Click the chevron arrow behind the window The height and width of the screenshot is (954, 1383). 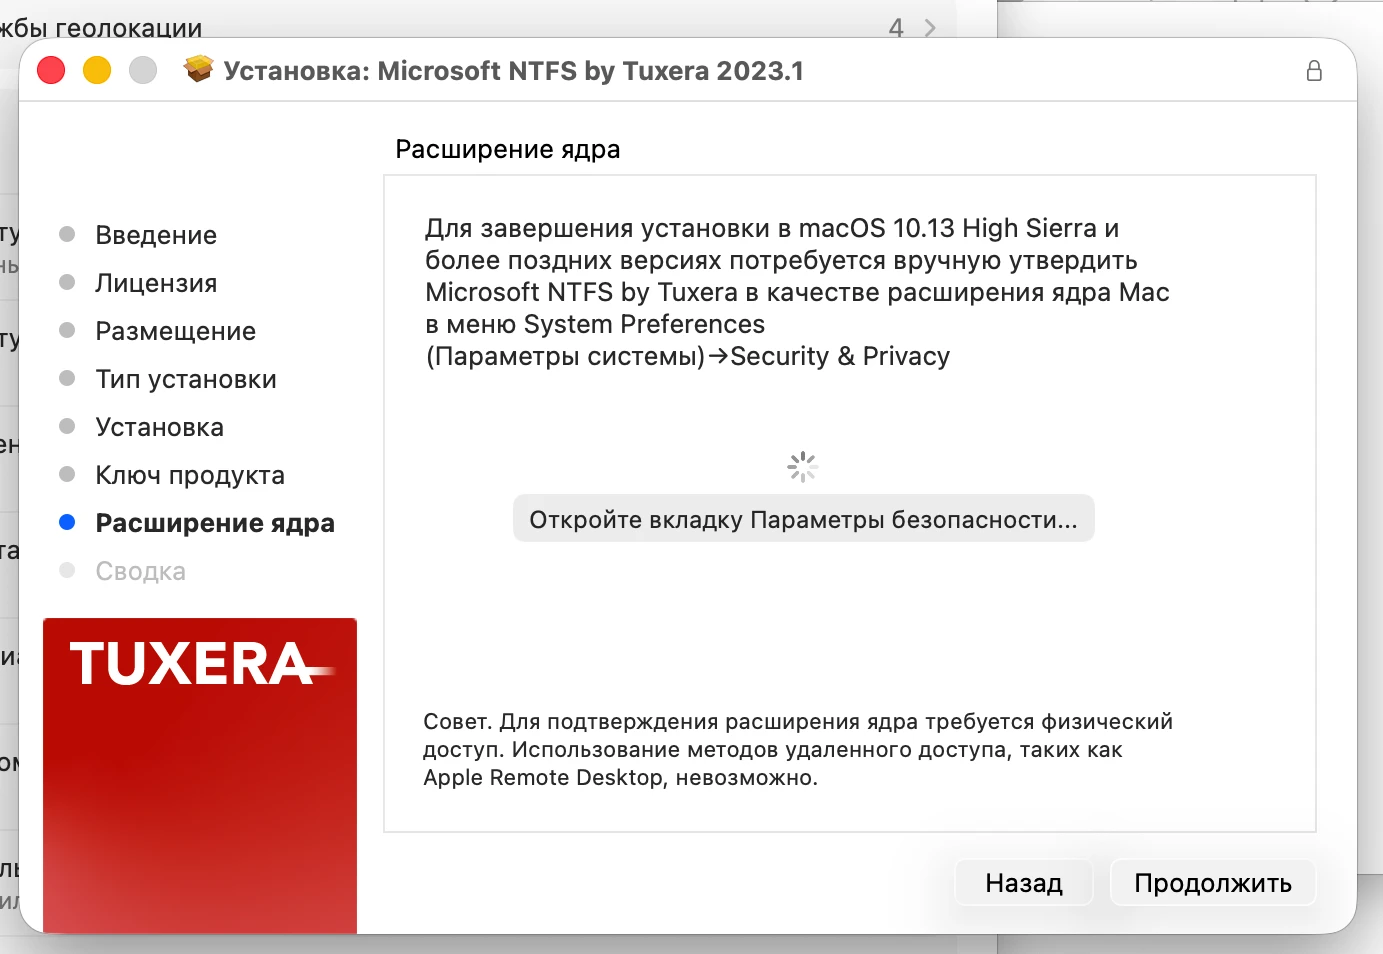click(930, 28)
